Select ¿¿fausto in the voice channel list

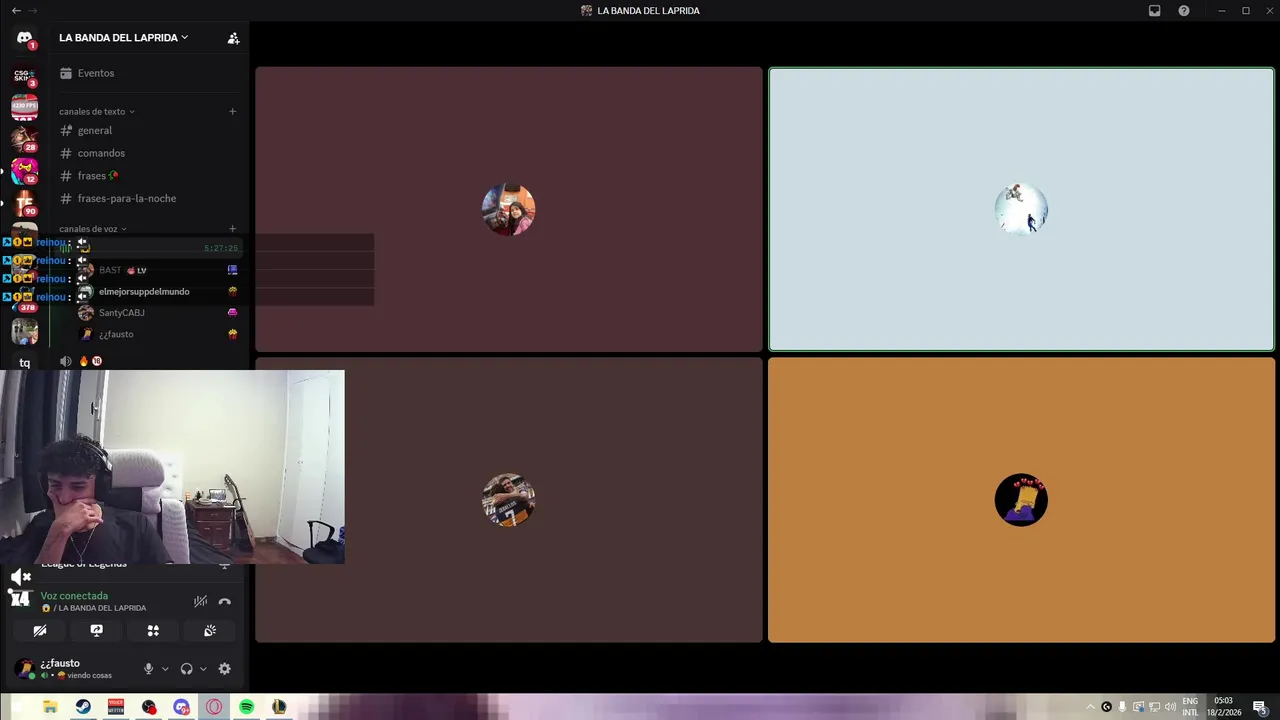(158, 334)
